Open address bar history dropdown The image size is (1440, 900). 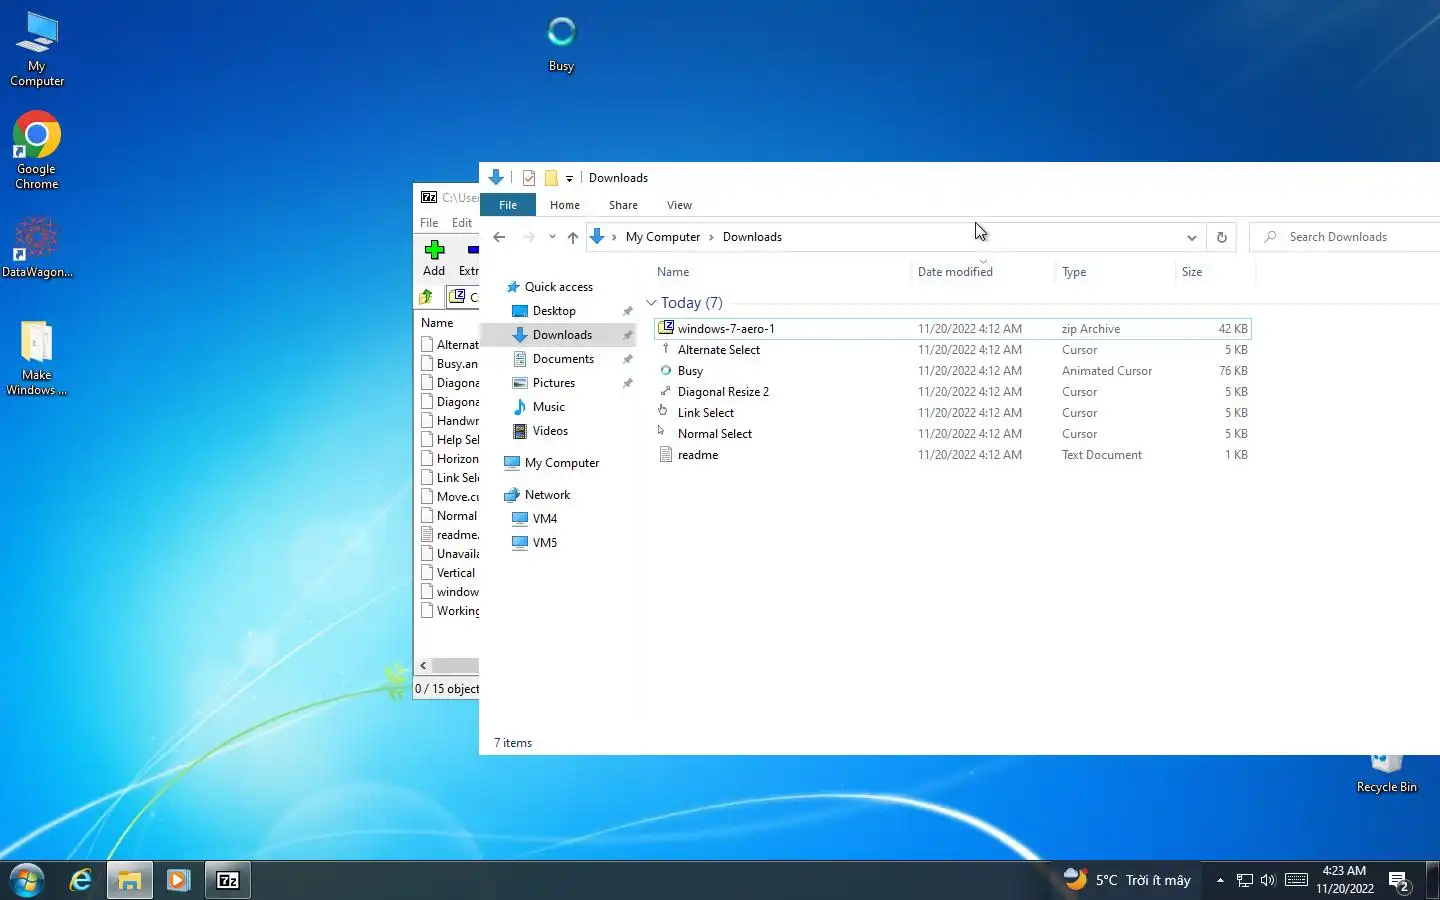point(1191,237)
